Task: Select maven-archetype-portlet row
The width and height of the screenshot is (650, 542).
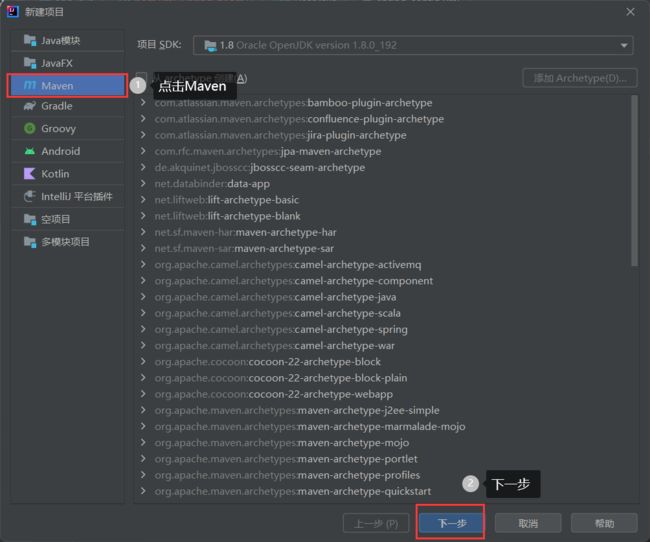Action: [x=383, y=458]
